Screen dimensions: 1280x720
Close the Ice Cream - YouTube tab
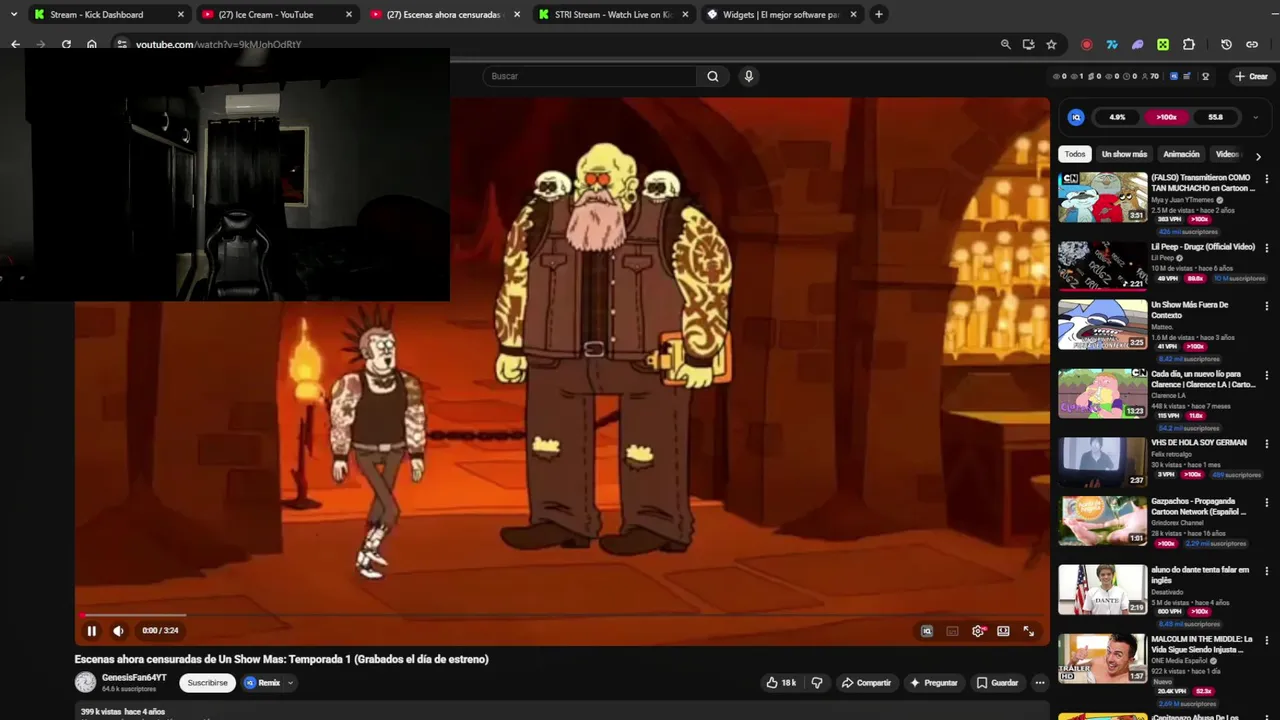[x=349, y=15]
